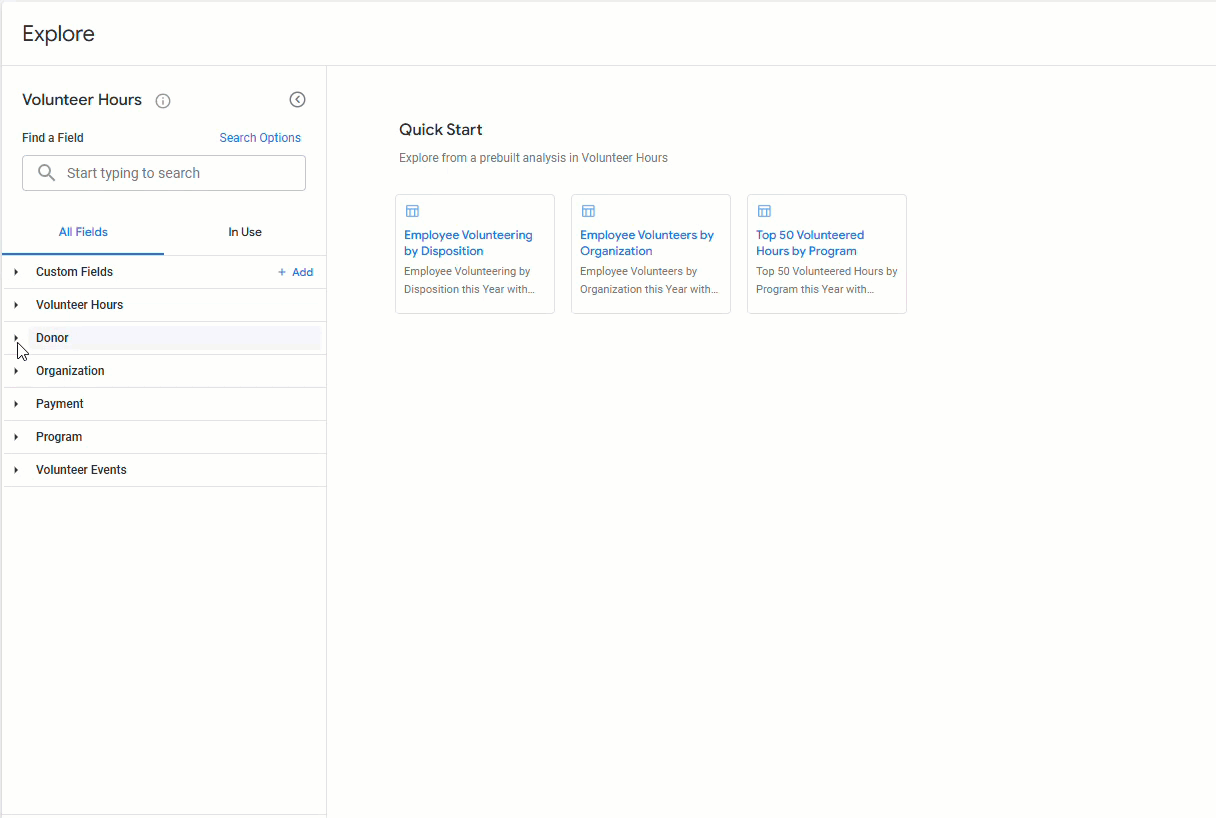The image size is (1216, 818).
Task: Expand the Donor group arrow
Action: click(x=16, y=338)
